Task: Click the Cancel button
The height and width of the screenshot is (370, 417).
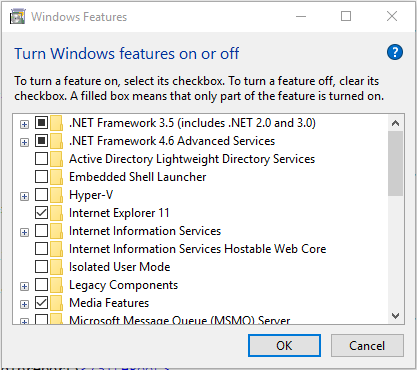Action: (367, 346)
